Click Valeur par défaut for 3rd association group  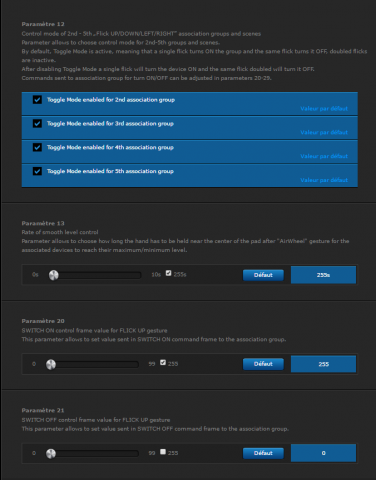coord(324,132)
